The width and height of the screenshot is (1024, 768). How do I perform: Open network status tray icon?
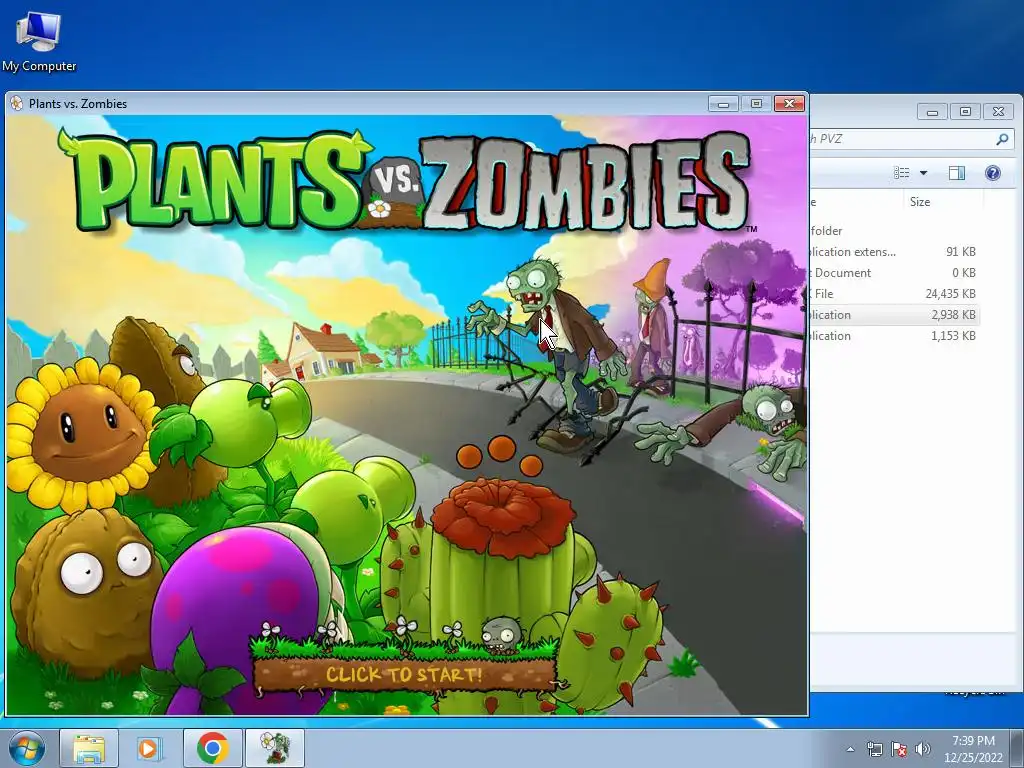874,749
